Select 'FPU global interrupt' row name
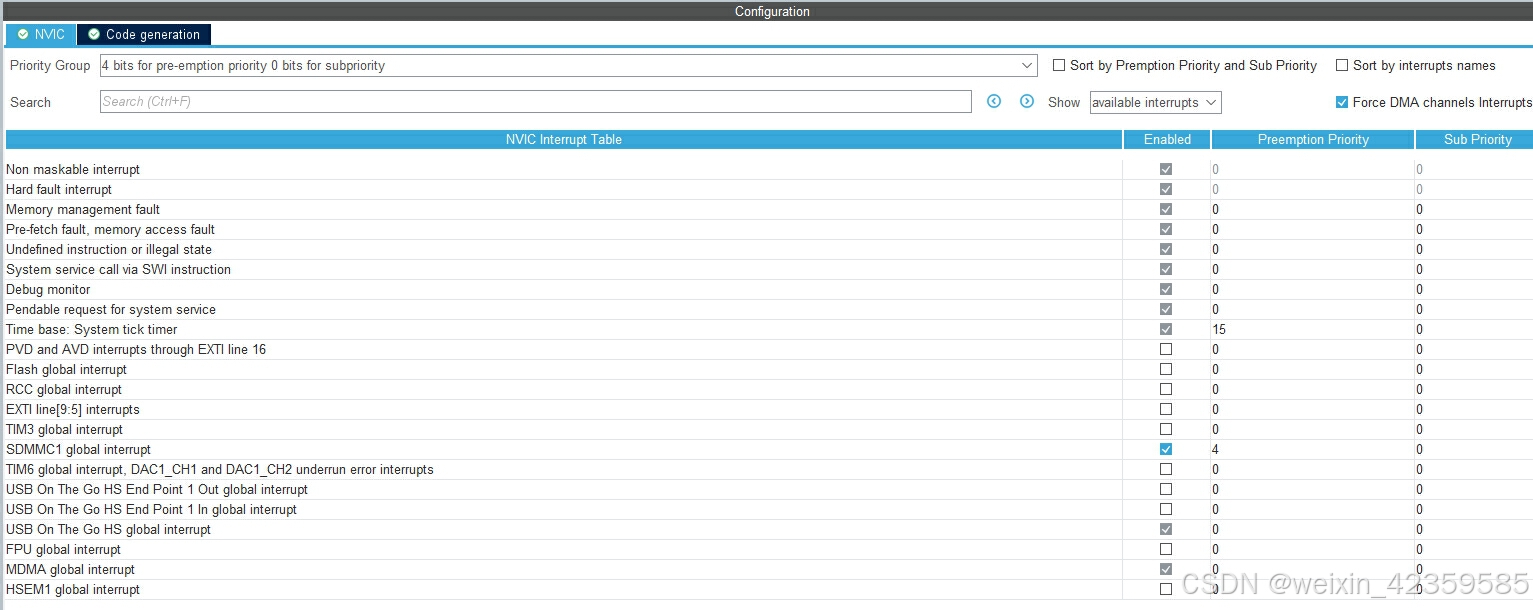 point(63,550)
